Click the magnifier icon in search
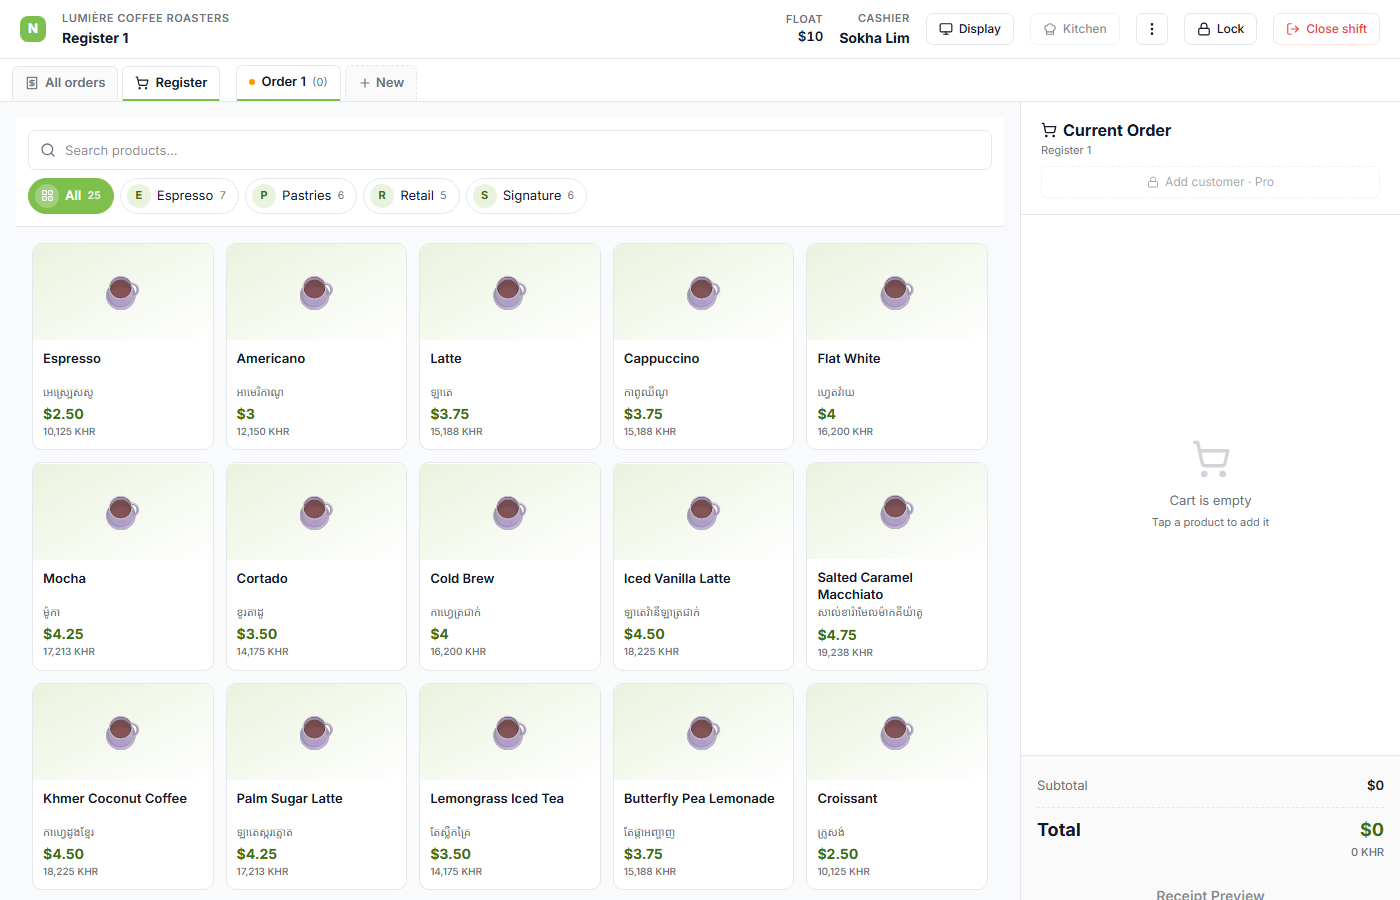The image size is (1400, 900). tap(48, 150)
